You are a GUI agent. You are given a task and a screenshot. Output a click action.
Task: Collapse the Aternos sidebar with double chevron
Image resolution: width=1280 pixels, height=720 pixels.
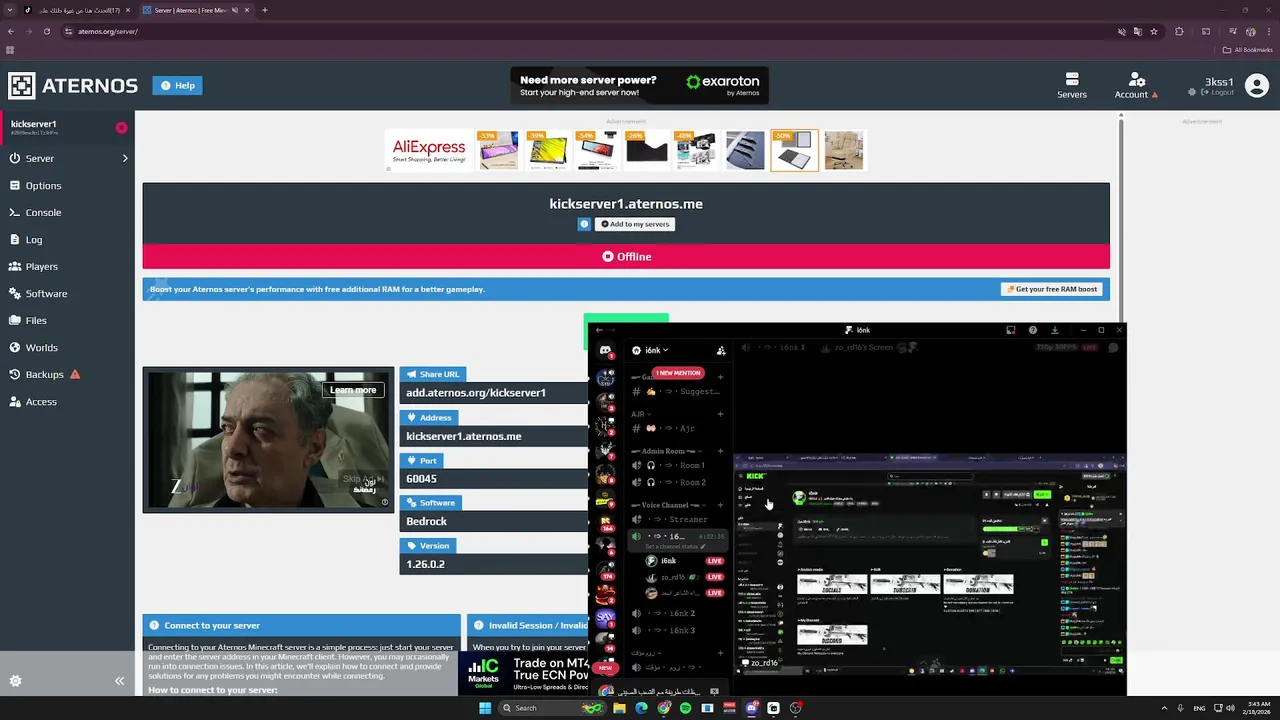(x=119, y=681)
